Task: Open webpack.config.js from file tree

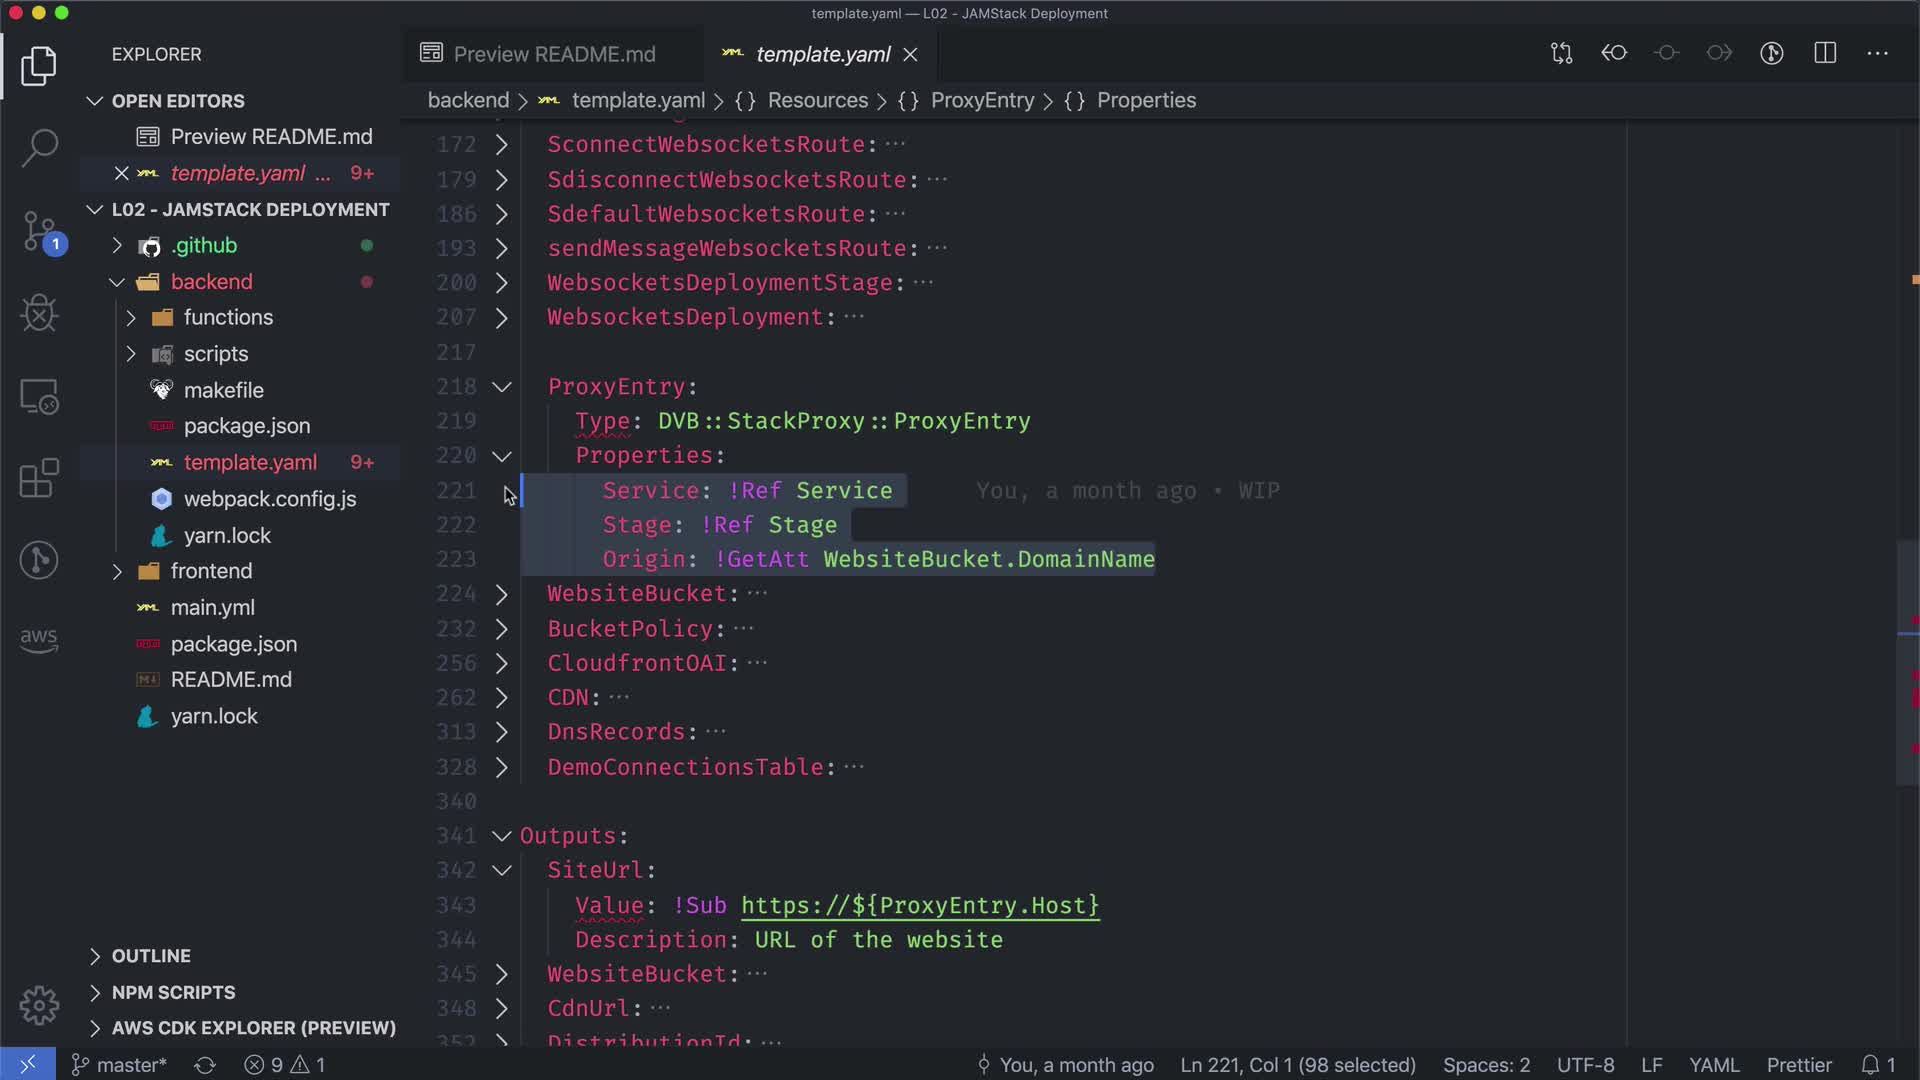Action: [269, 499]
